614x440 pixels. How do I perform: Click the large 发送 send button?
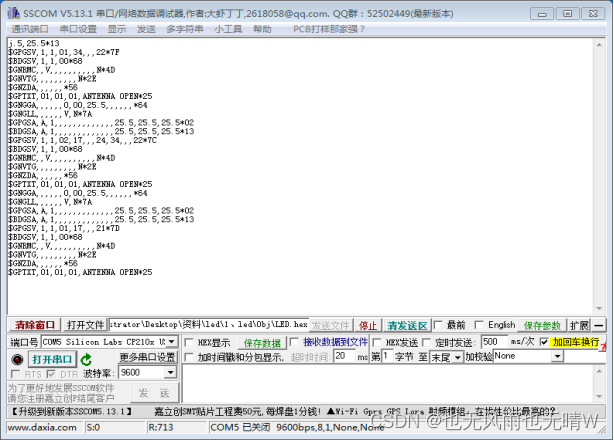tap(154, 393)
